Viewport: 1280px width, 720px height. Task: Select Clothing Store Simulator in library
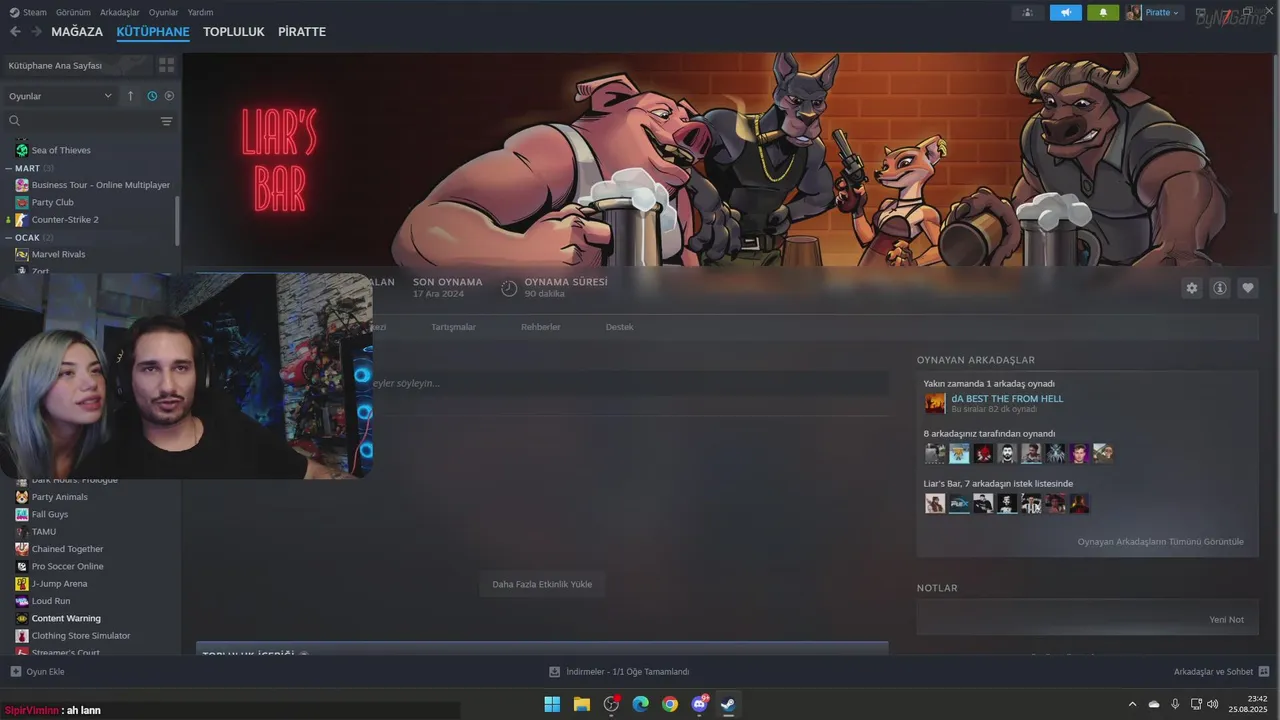pos(81,635)
